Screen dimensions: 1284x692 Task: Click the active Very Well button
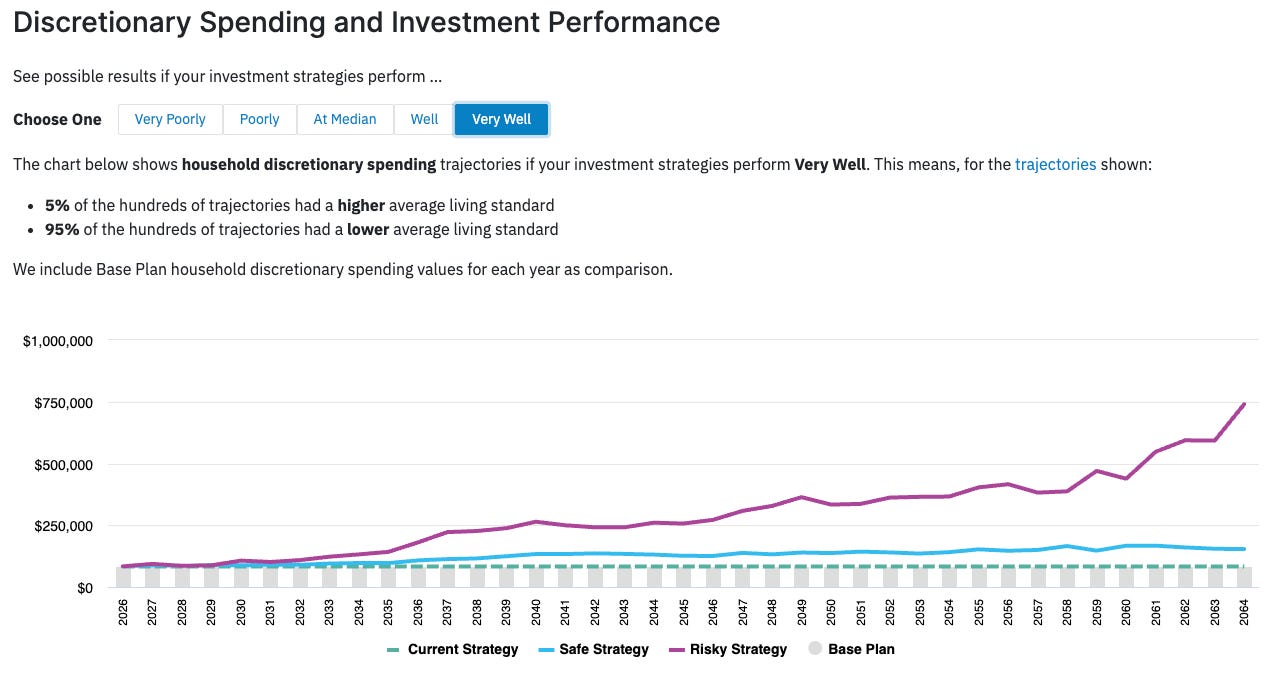[x=501, y=119]
